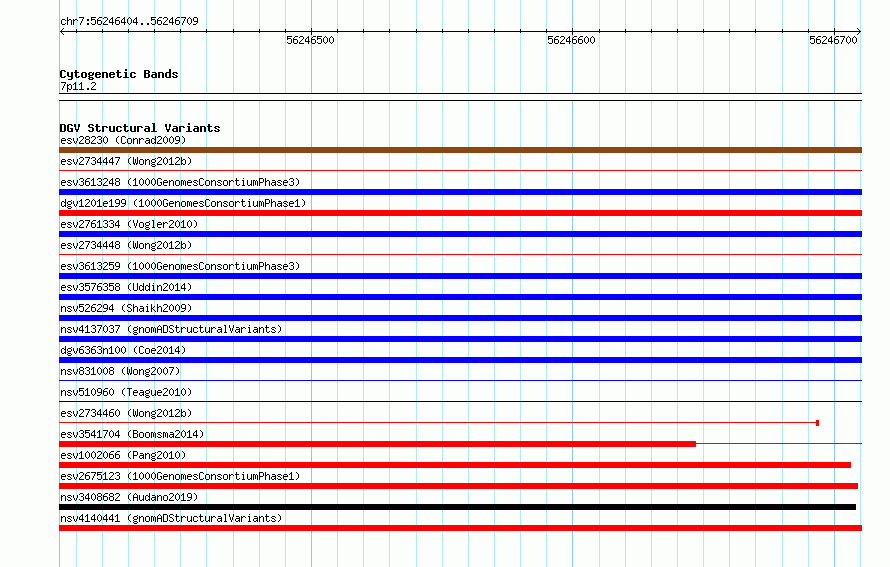Select the blue nsv4137037 variant bar

[x=460, y=339]
